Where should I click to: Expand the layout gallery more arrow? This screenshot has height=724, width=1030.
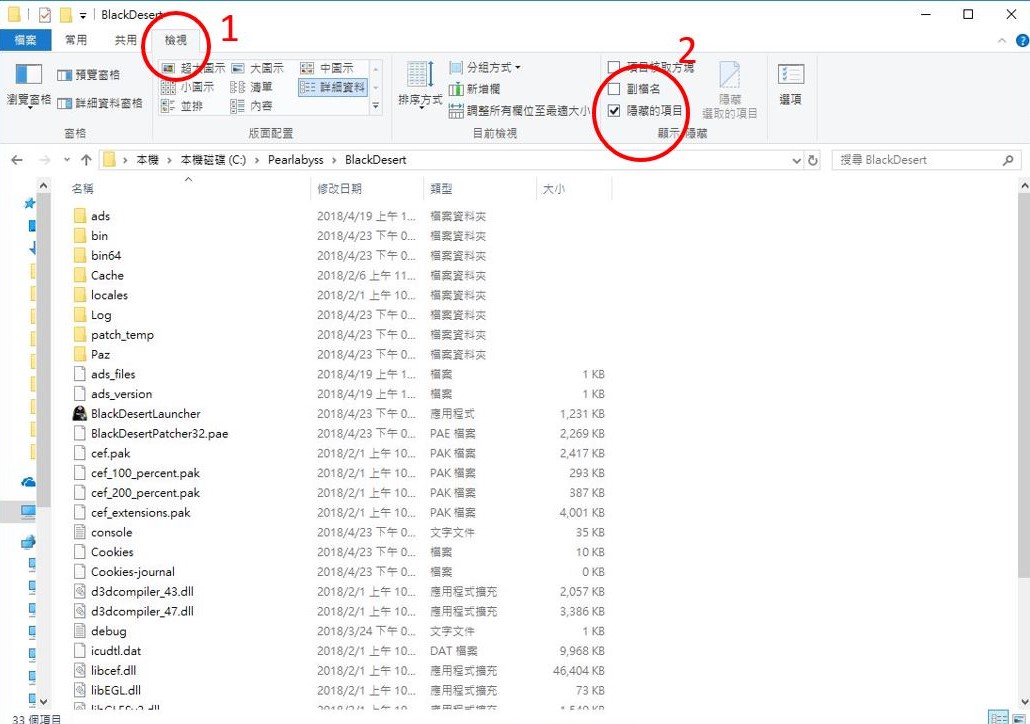coord(376,106)
